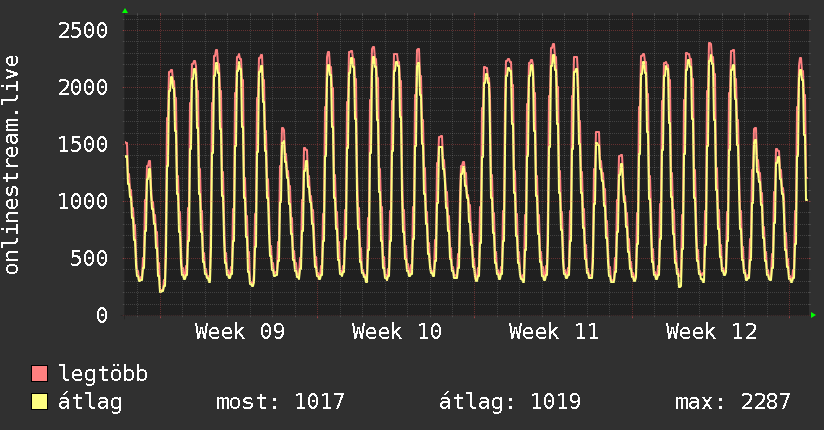Click the legtöbb legend label
Image resolution: width=824 pixels, height=430 pixels.
pos(103,374)
